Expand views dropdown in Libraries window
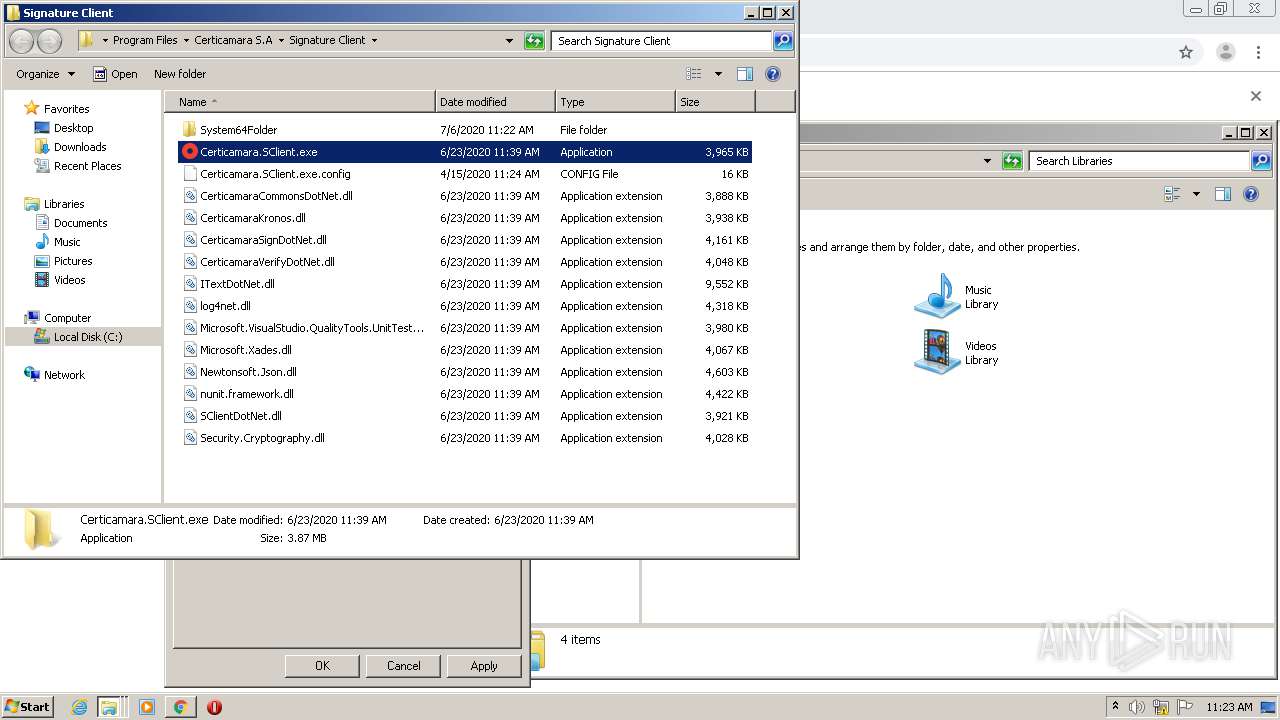Screen dimensions: 1280x720 point(1196,194)
